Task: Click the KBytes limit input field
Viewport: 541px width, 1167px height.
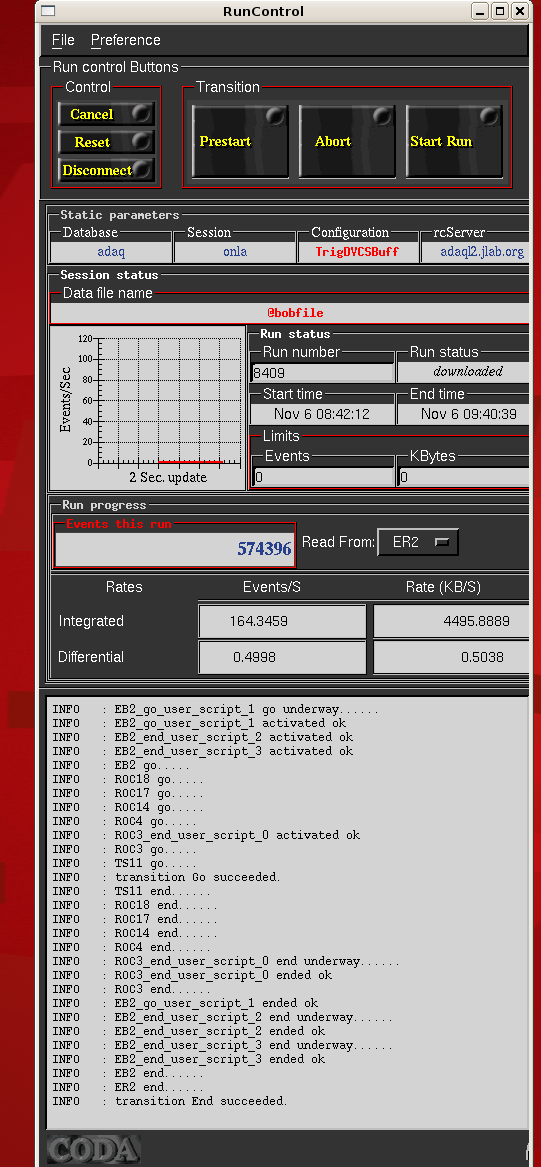Action: tap(464, 477)
